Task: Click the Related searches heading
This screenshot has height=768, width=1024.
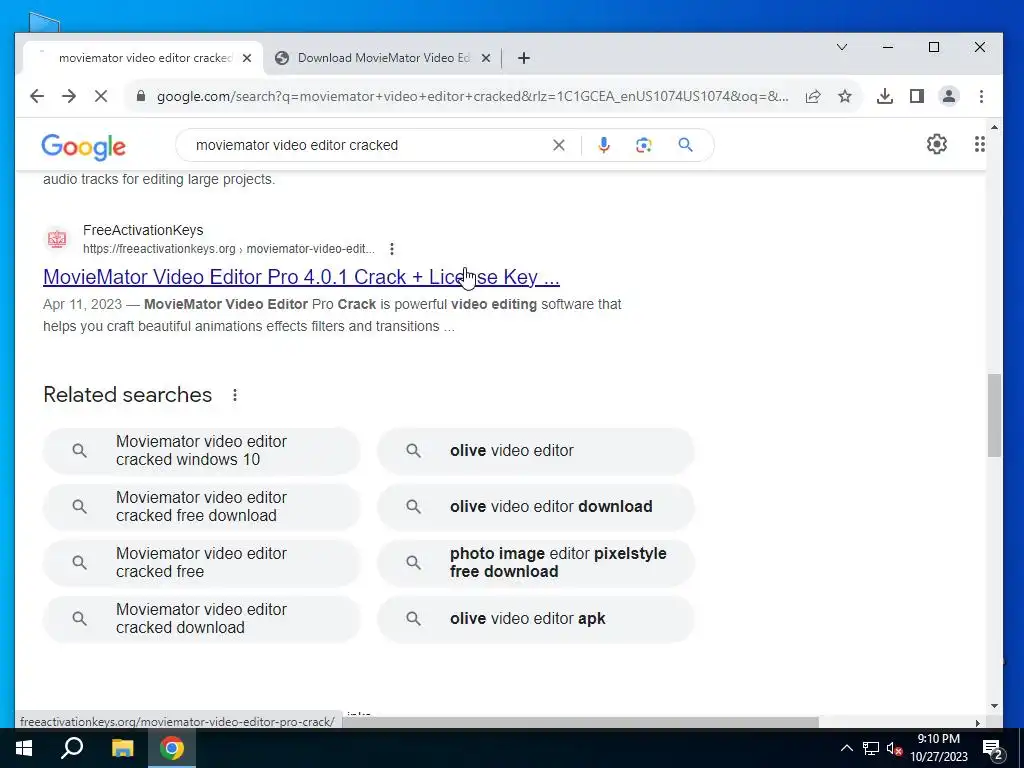Action: point(127,395)
